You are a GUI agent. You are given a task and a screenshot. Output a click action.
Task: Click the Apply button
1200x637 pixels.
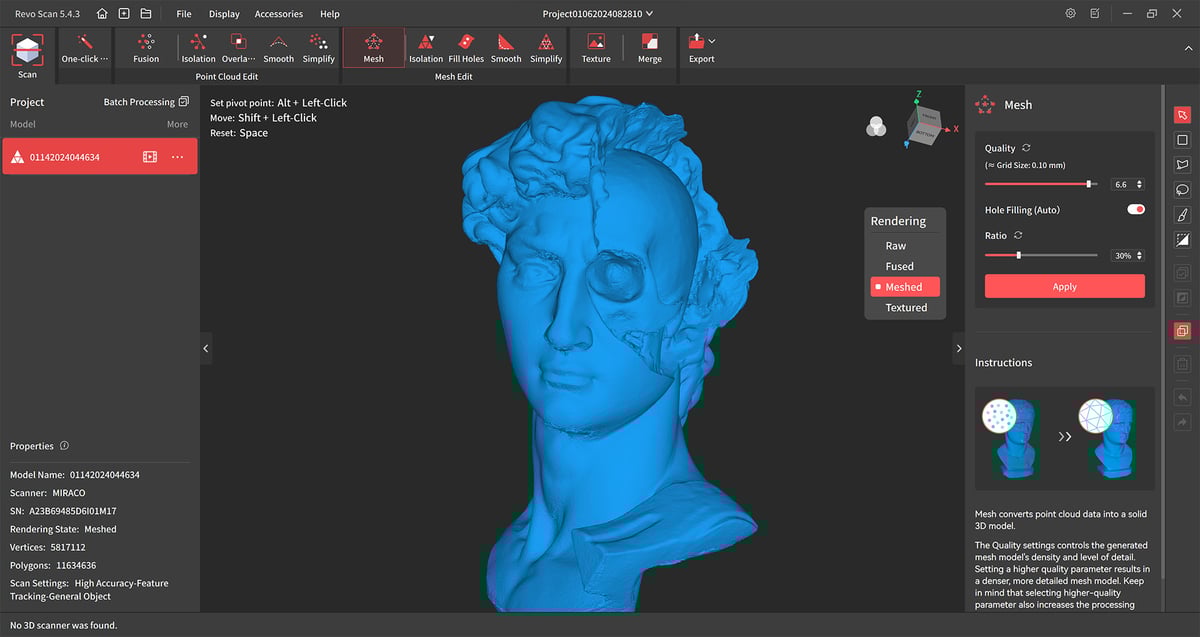(1065, 287)
